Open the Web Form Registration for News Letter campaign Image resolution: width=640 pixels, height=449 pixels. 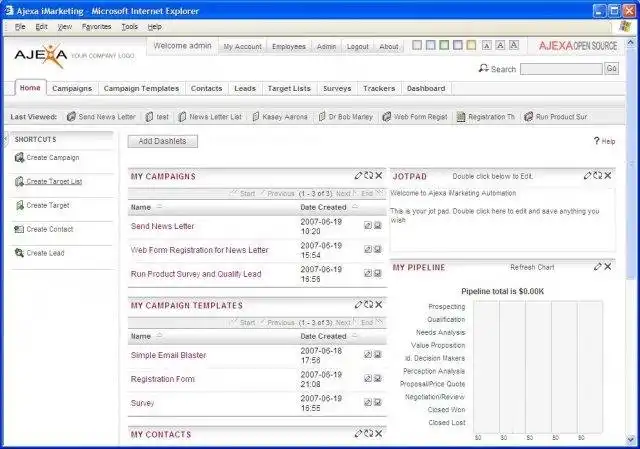(199, 250)
